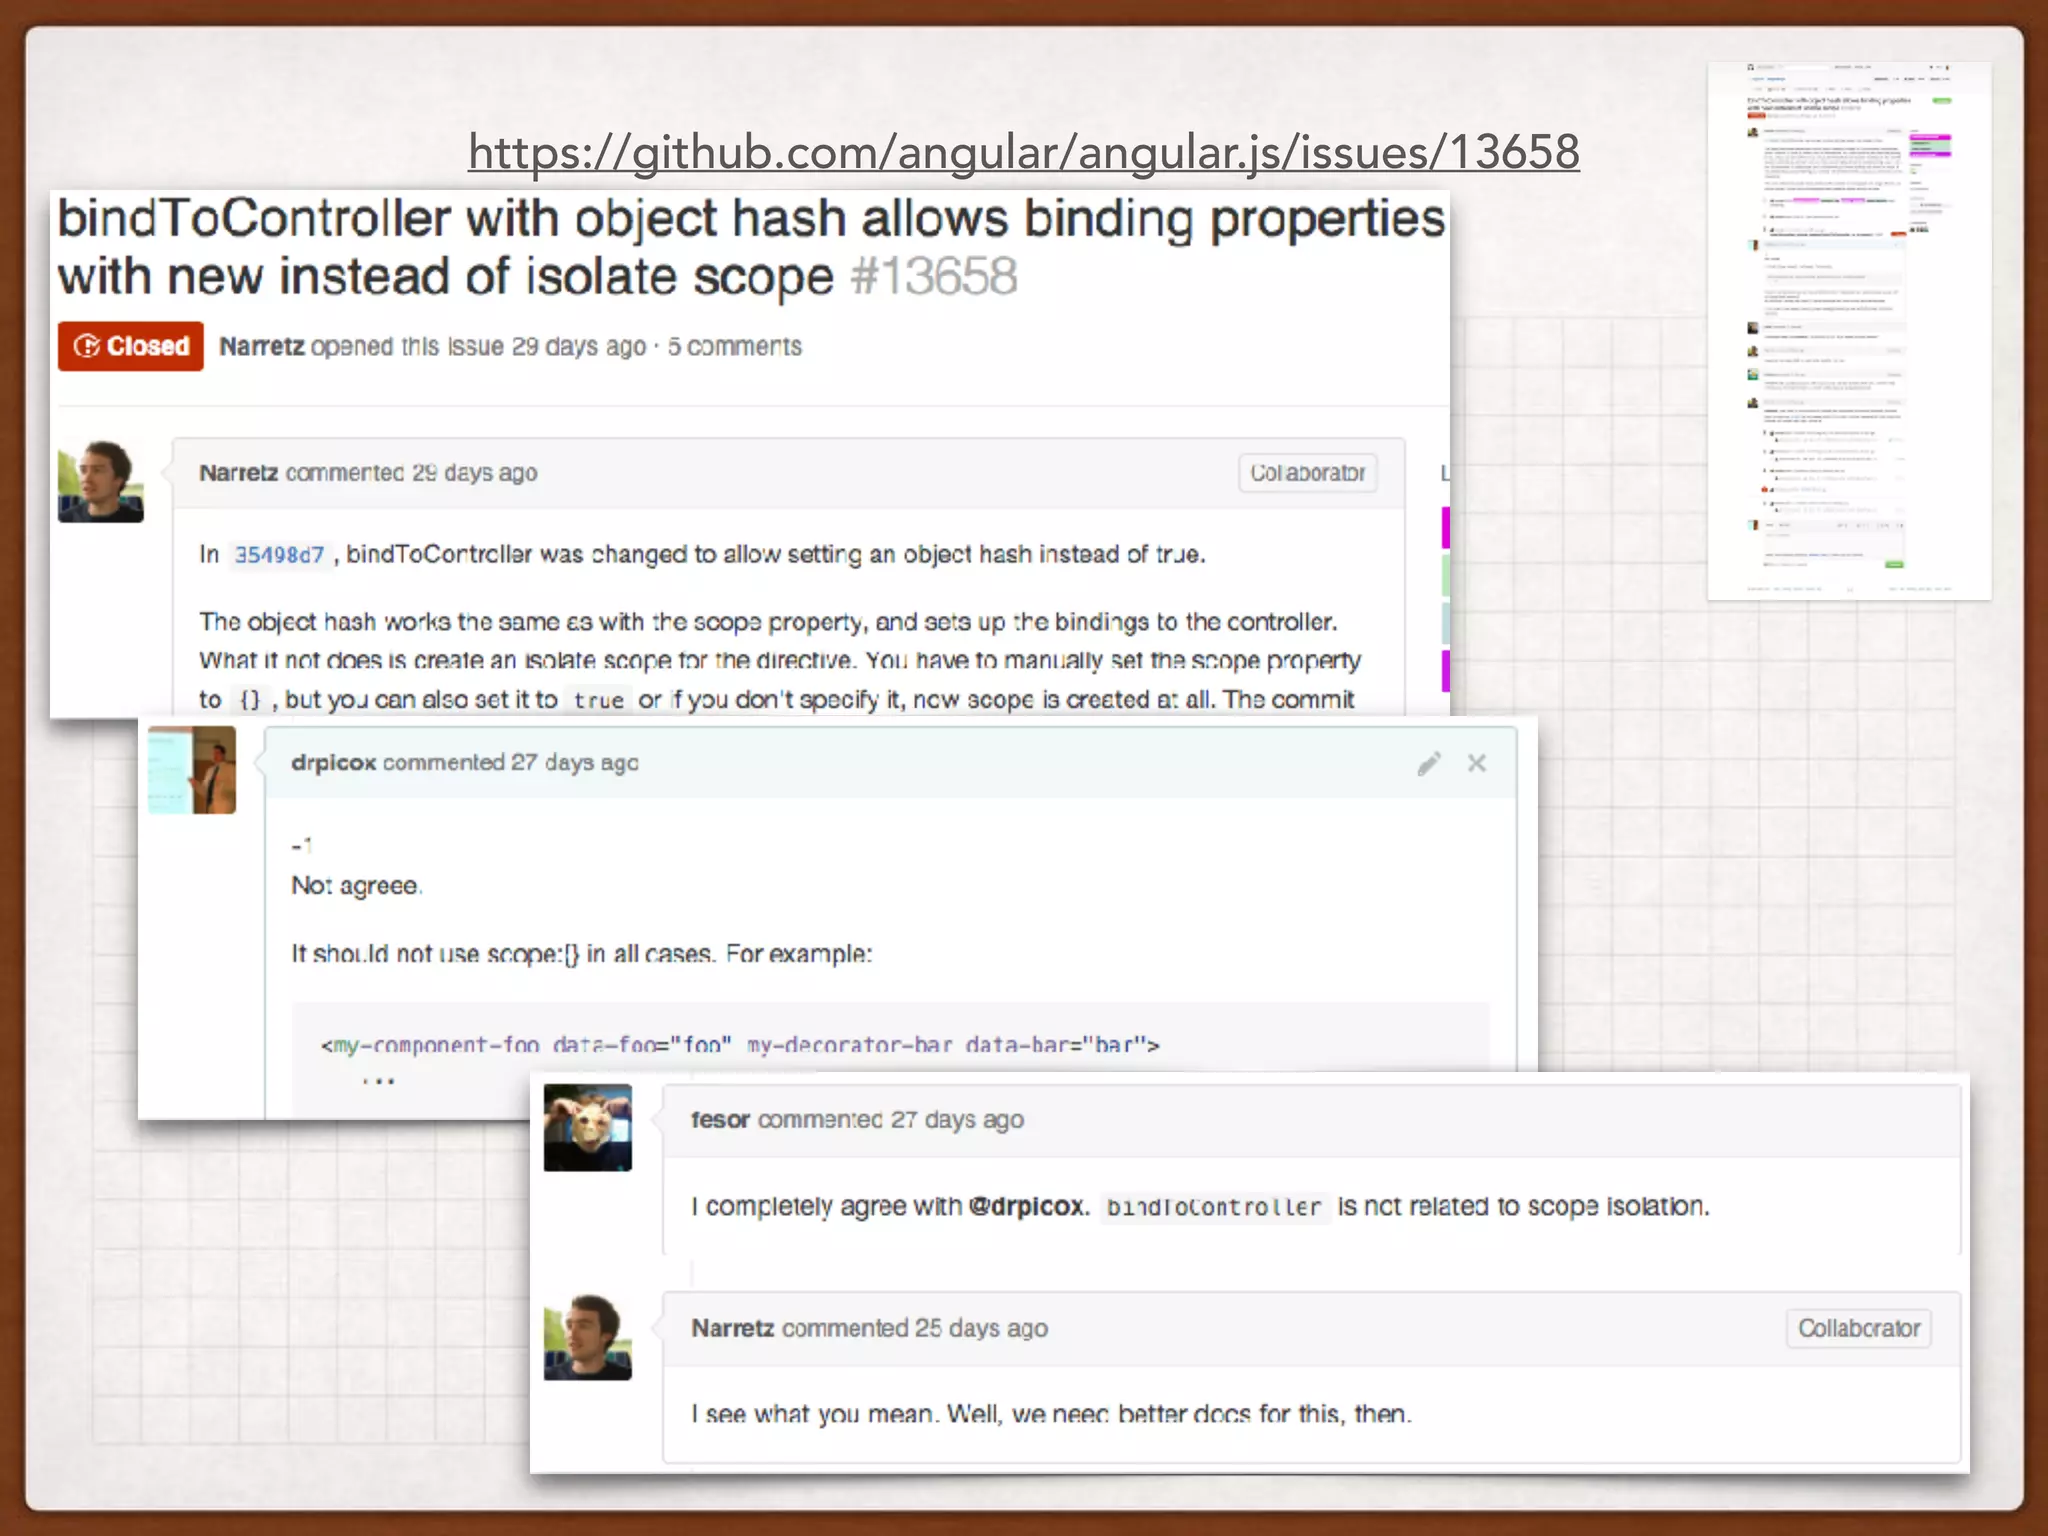Click the @drpicox mention in fesor's comment

[x=1027, y=1207]
